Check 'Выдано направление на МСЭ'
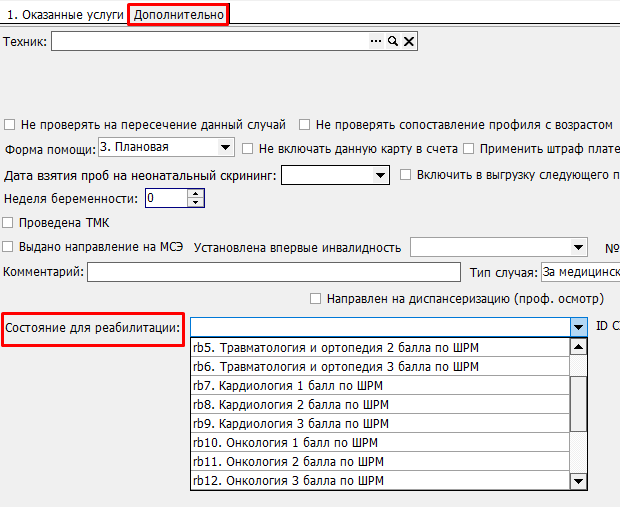 click(10, 247)
